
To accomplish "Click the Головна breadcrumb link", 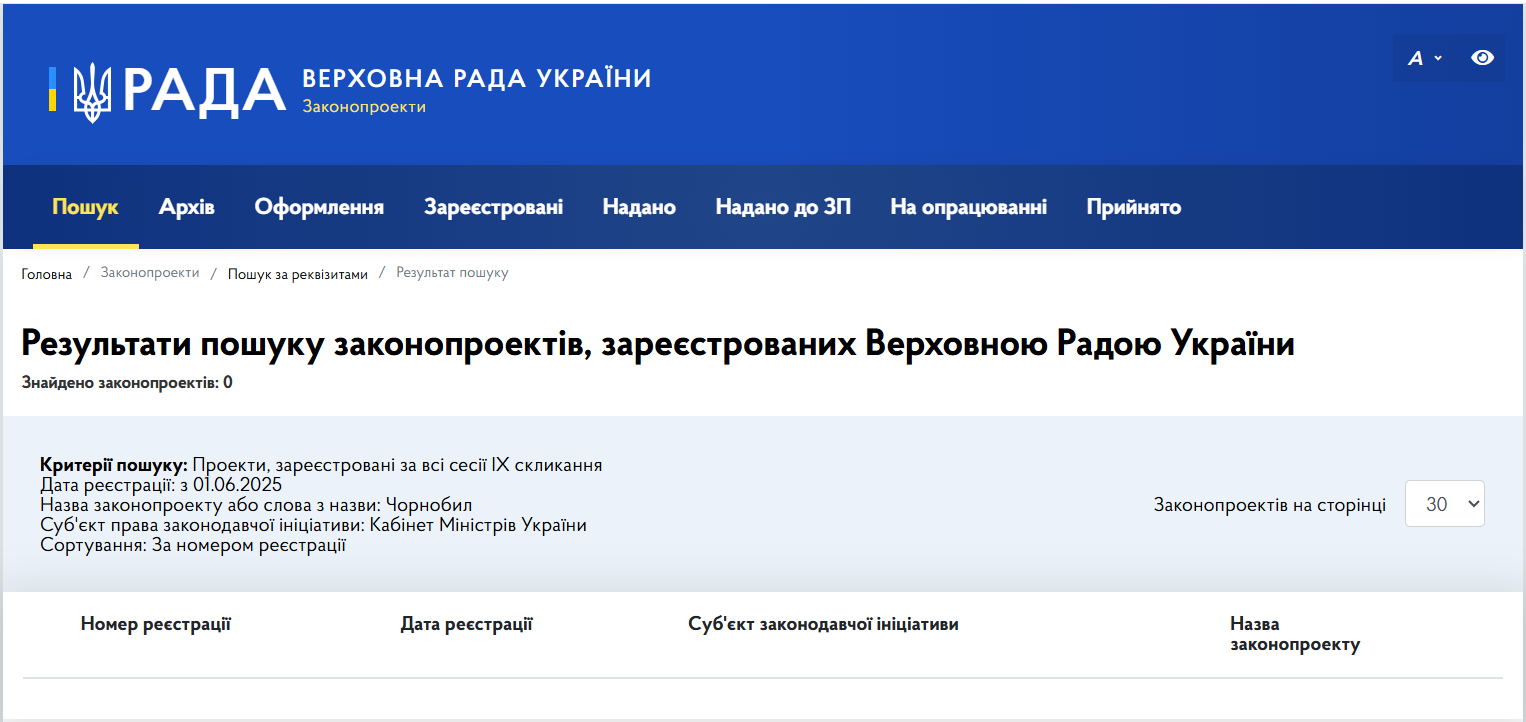I will [46, 273].
